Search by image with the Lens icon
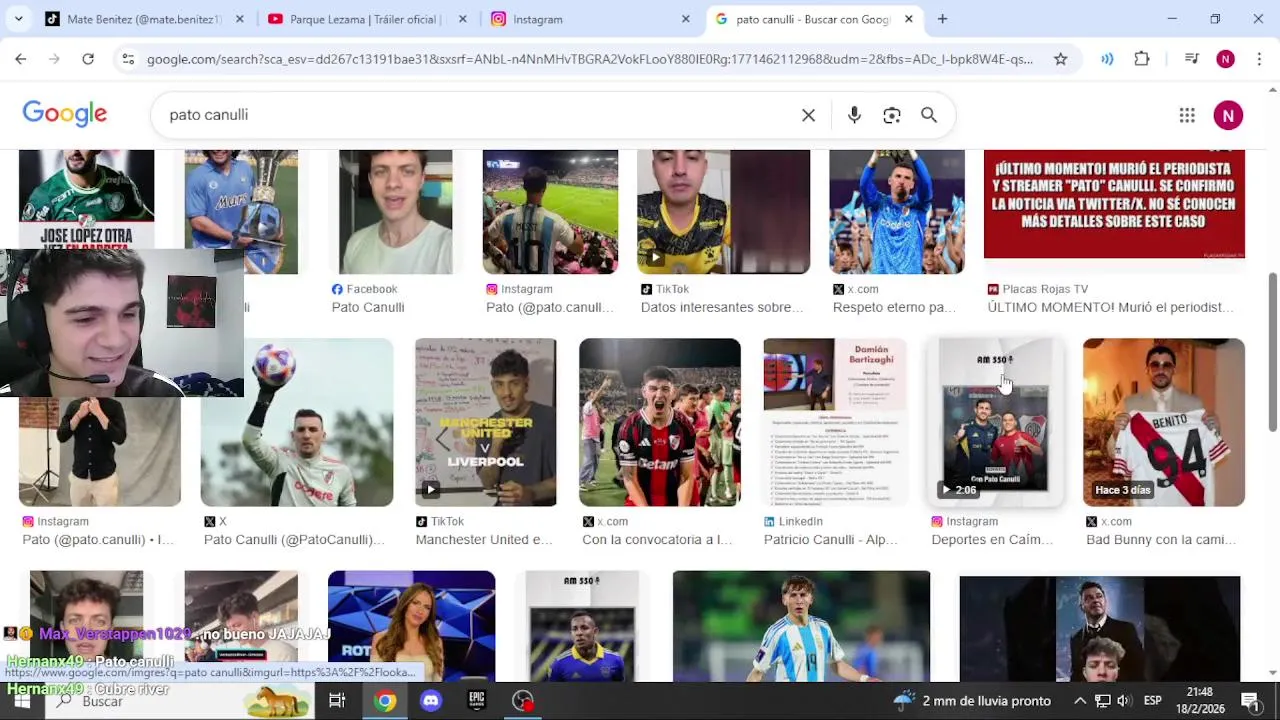The width and height of the screenshot is (1280, 720). tap(892, 115)
